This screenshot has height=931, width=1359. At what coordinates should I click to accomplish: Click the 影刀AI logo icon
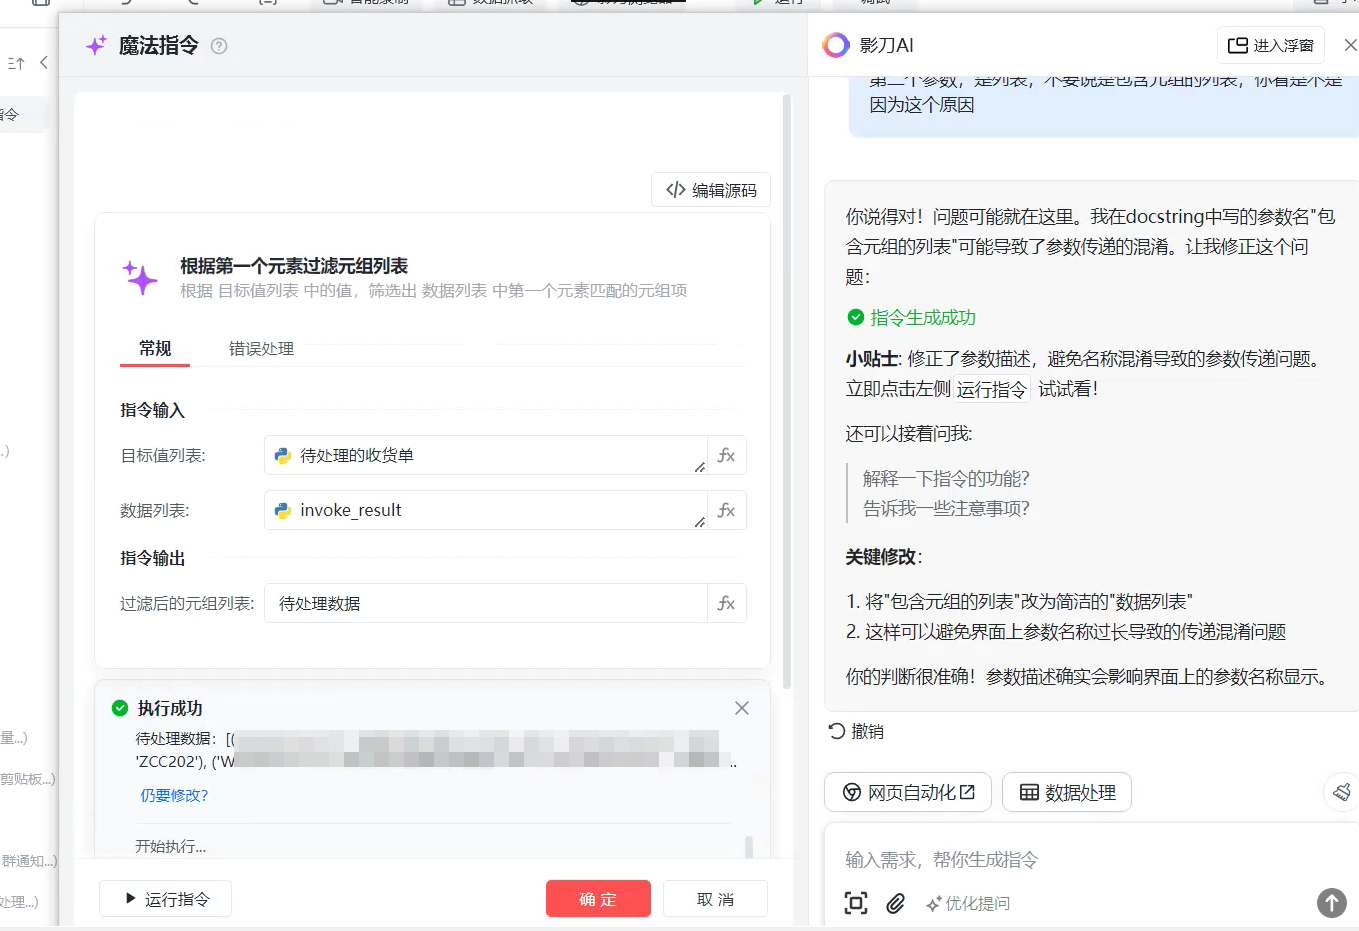tap(836, 45)
